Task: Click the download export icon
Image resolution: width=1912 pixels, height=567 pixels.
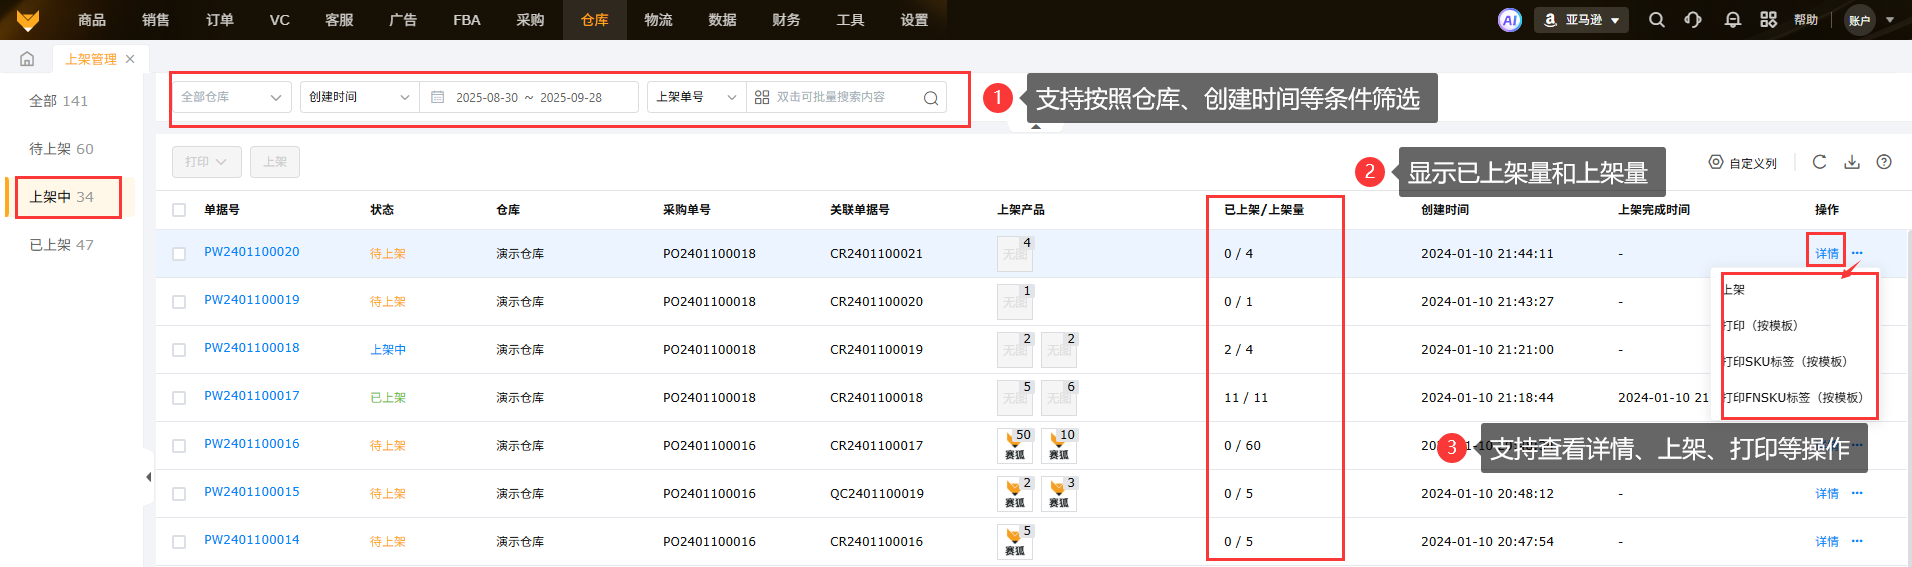Action: pyautogui.click(x=1852, y=162)
